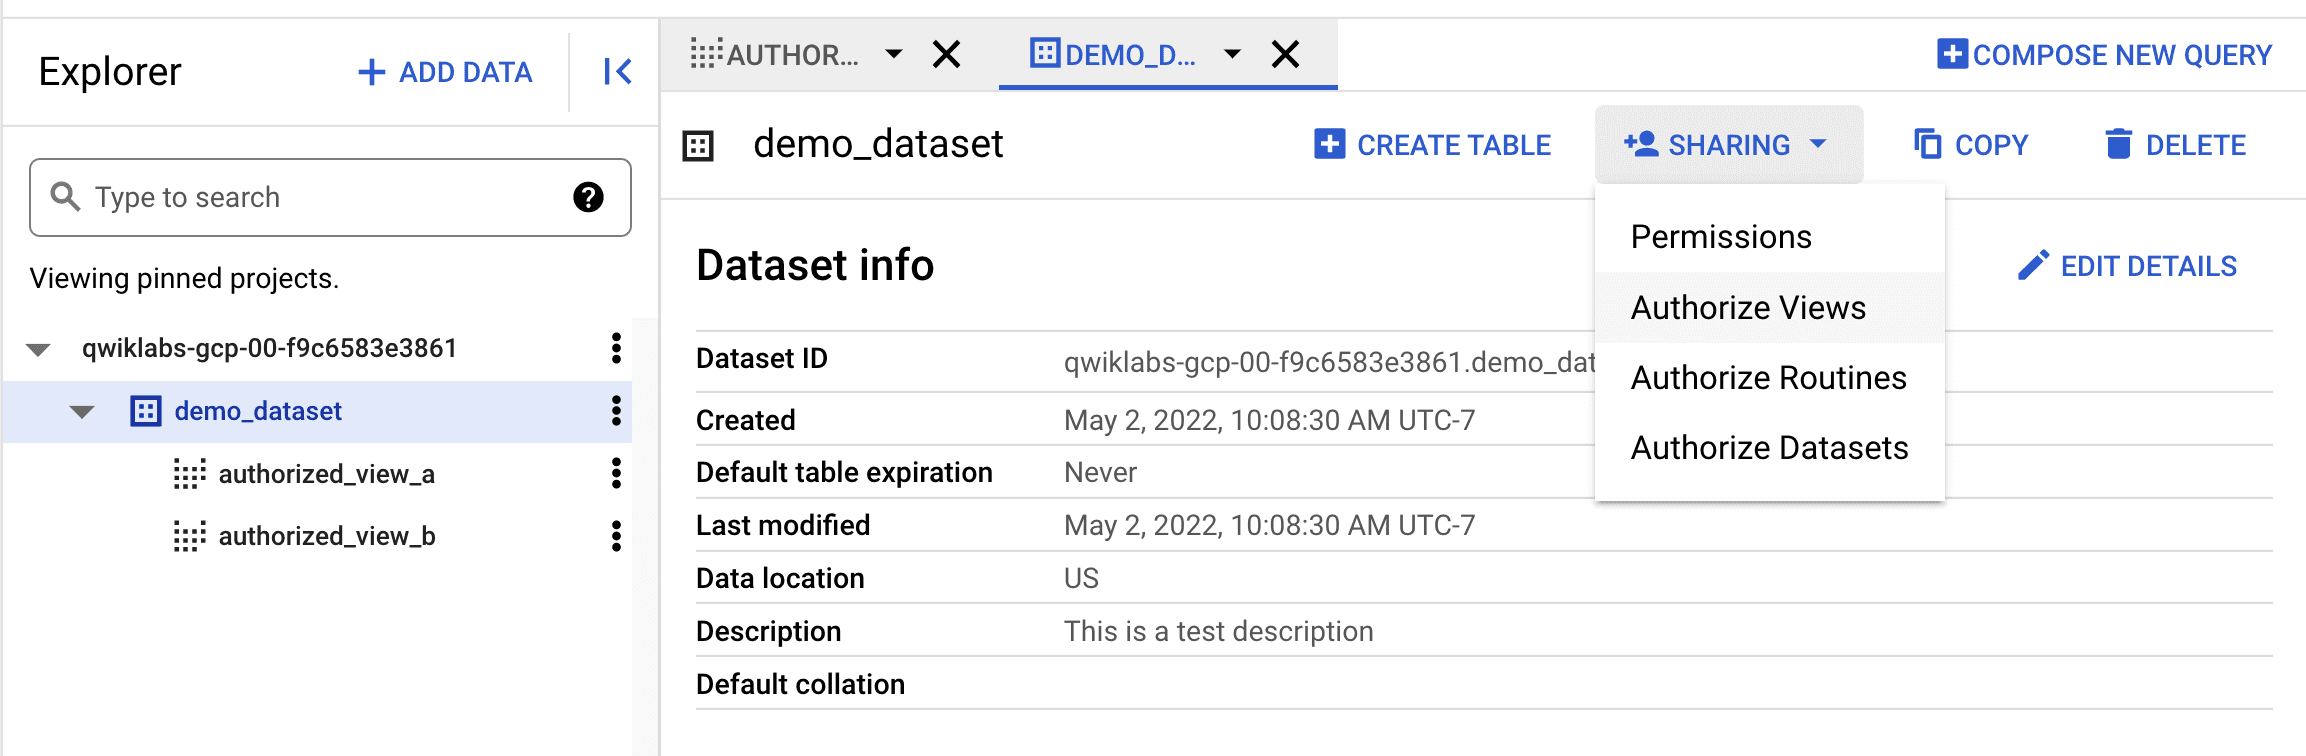Click the search help question mark icon
The image size is (2306, 756).
point(588,198)
